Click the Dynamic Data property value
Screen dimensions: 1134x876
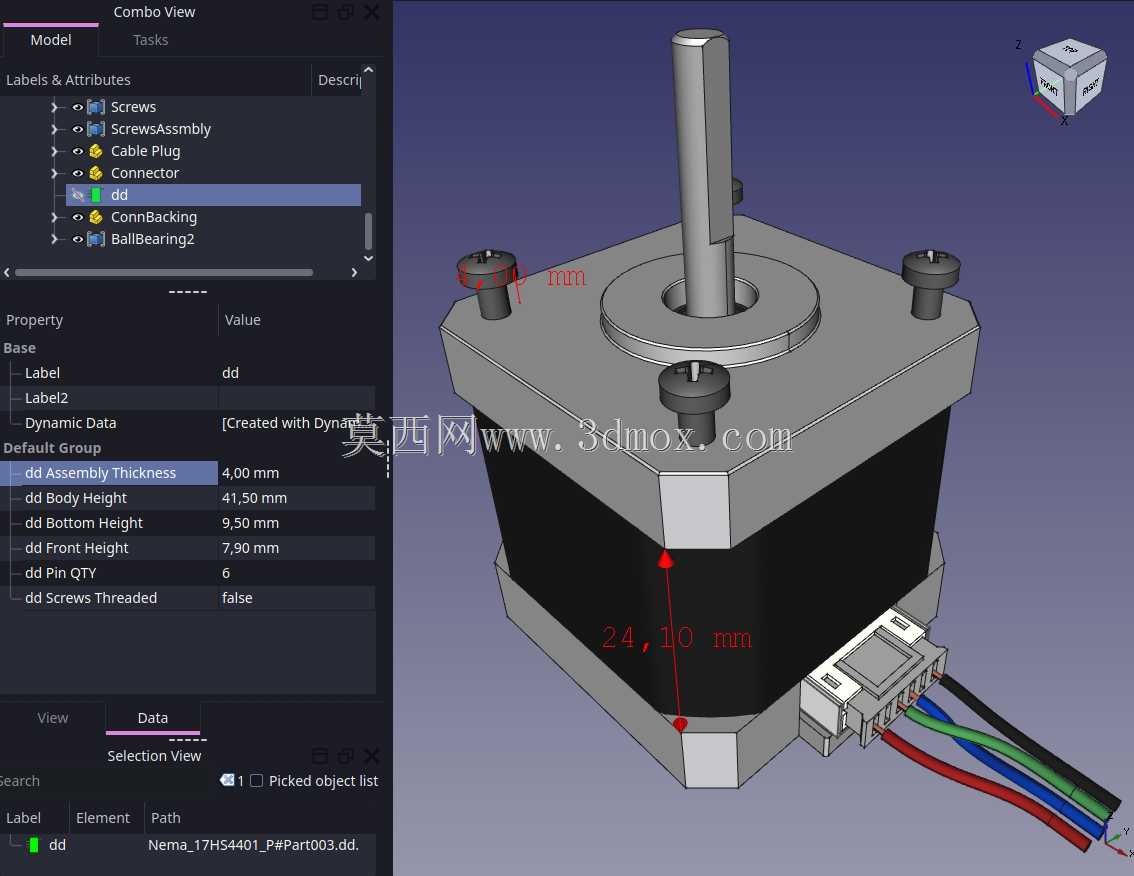pyautogui.click(x=297, y=422)
